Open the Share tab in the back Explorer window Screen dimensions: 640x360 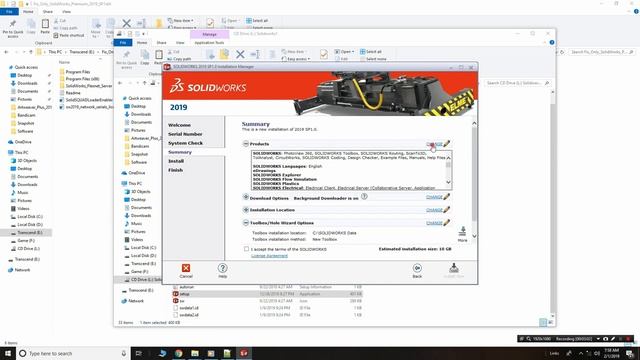(x=48, y=12)
